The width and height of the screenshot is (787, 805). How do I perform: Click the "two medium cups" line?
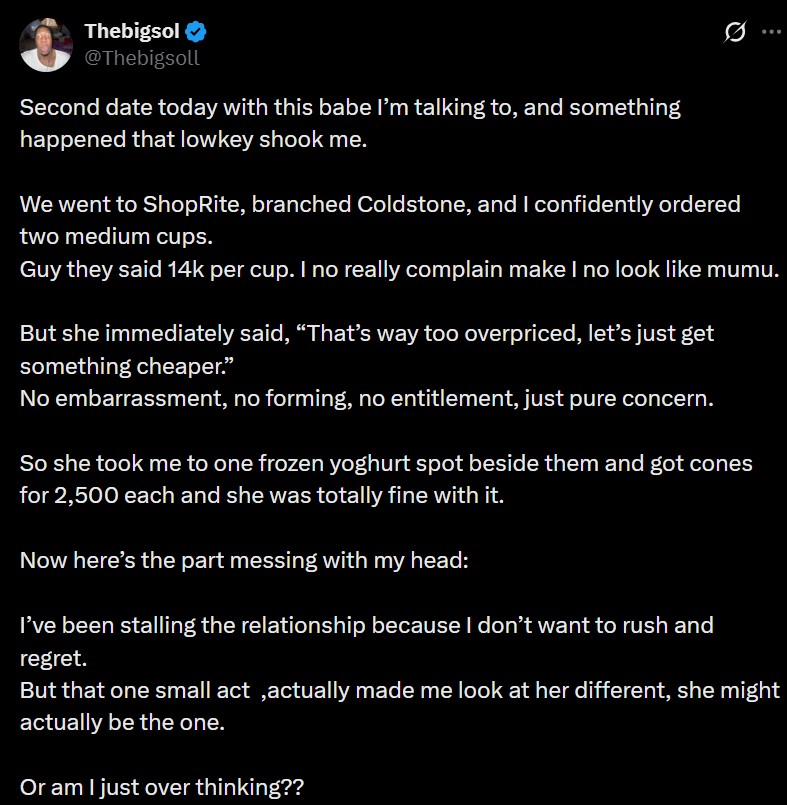pos(115,237)
